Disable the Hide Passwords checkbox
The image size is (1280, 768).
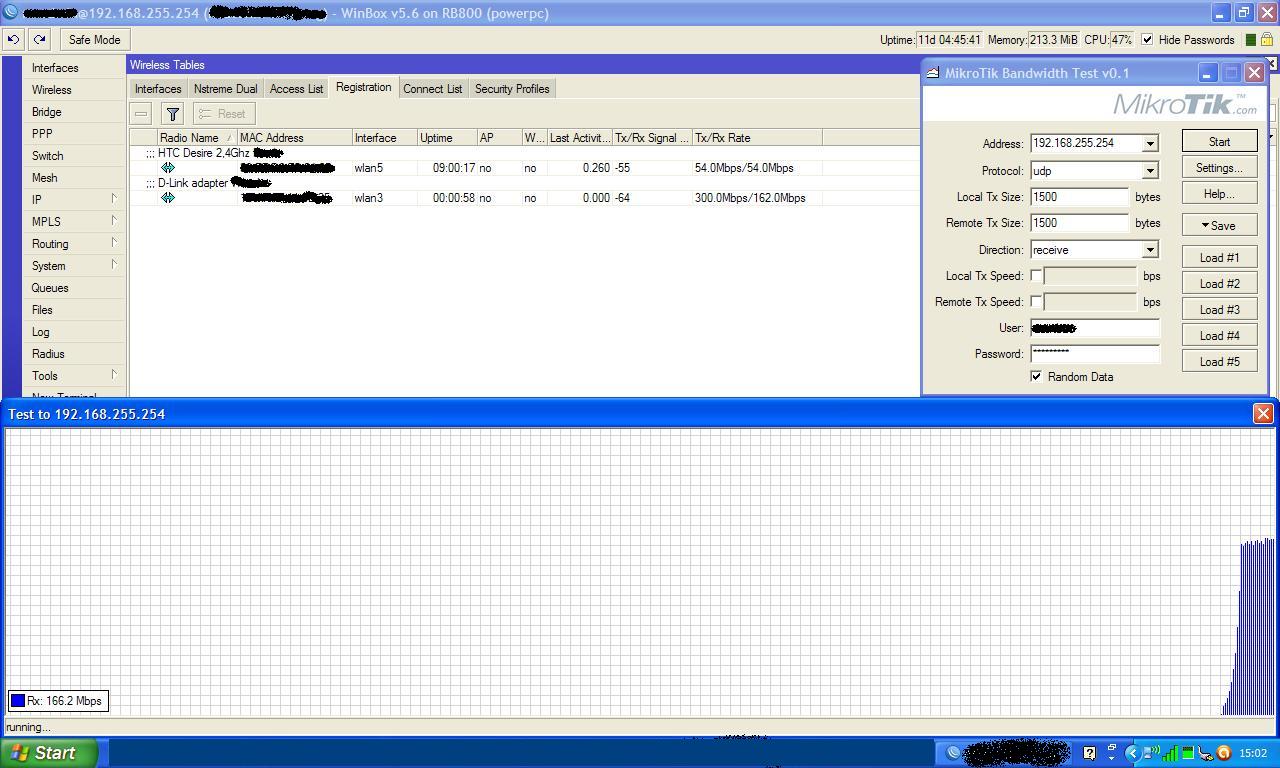coord(1145,40)
